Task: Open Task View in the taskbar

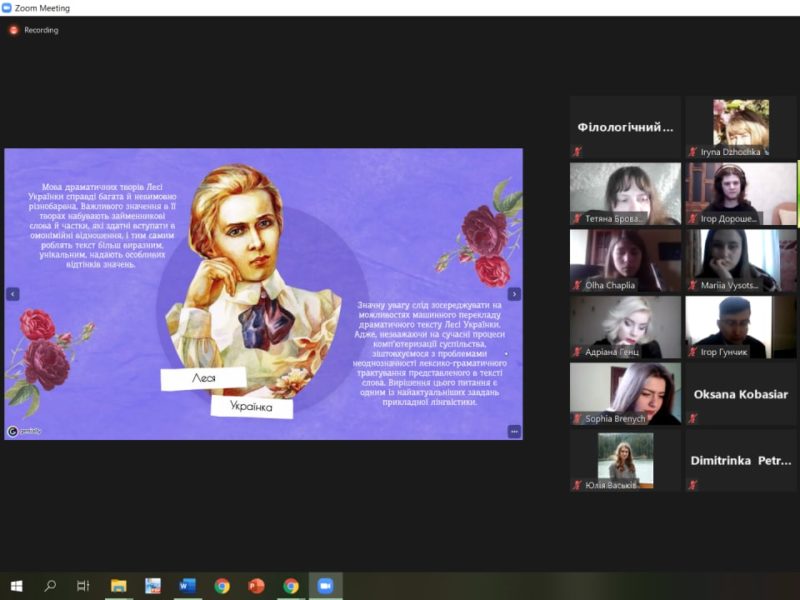Action: 83,586
